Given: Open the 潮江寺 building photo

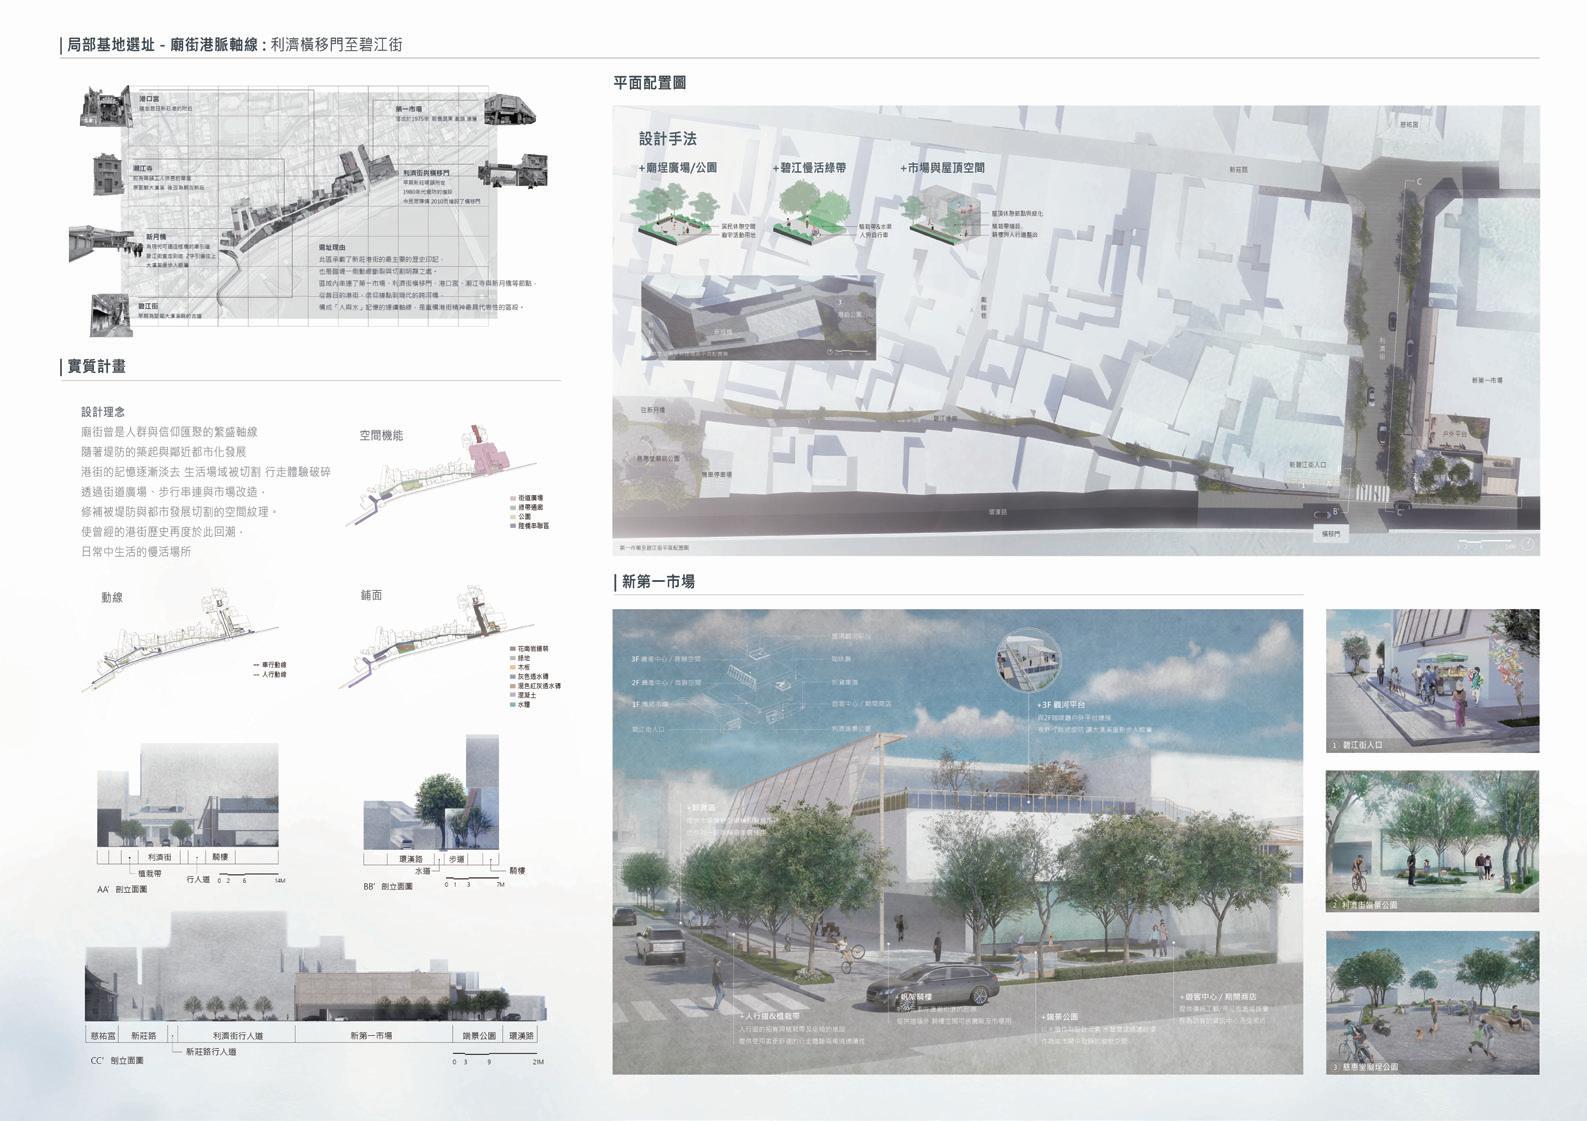Looking at the screenshot, I should [x=107, y=176].
